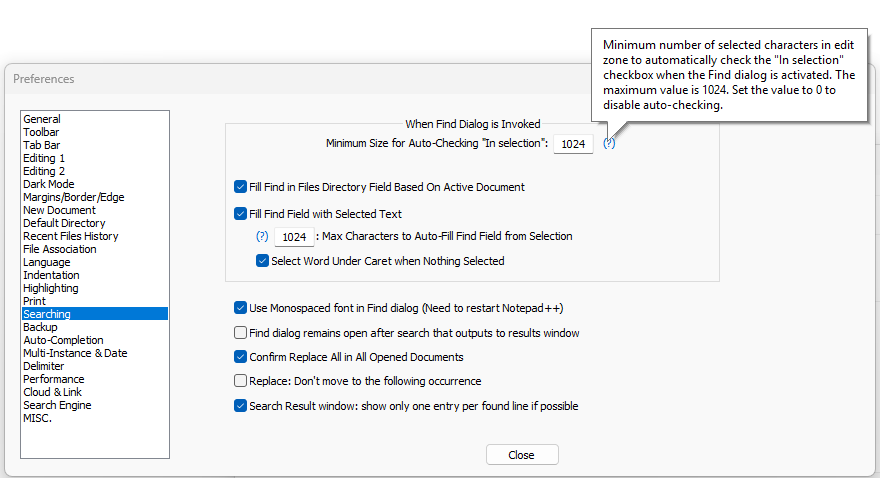Toggle Select Word Under Caret checkbox
The width and height of the screenshot is (880, 478).
point(263,261)
